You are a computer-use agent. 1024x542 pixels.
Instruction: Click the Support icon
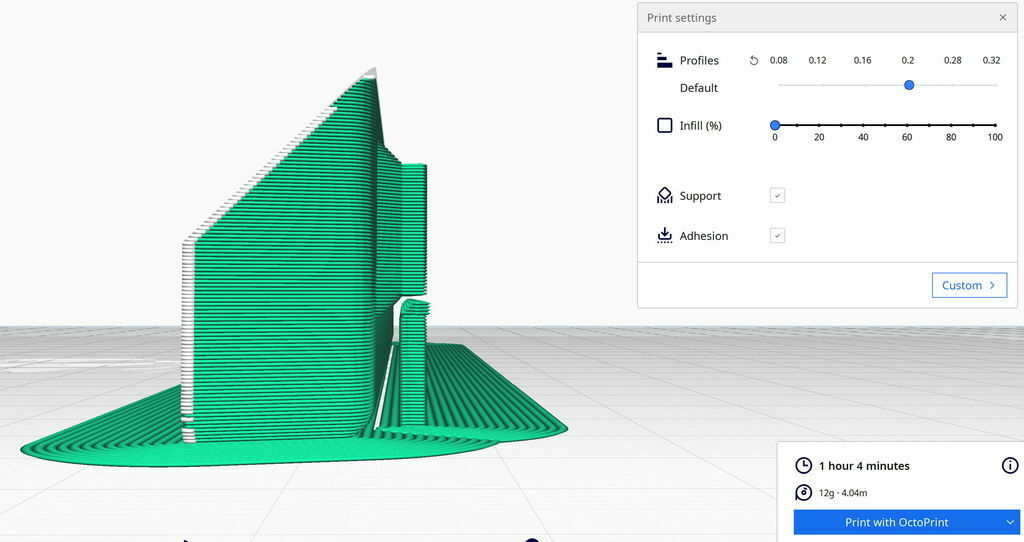tap(664, 195)
